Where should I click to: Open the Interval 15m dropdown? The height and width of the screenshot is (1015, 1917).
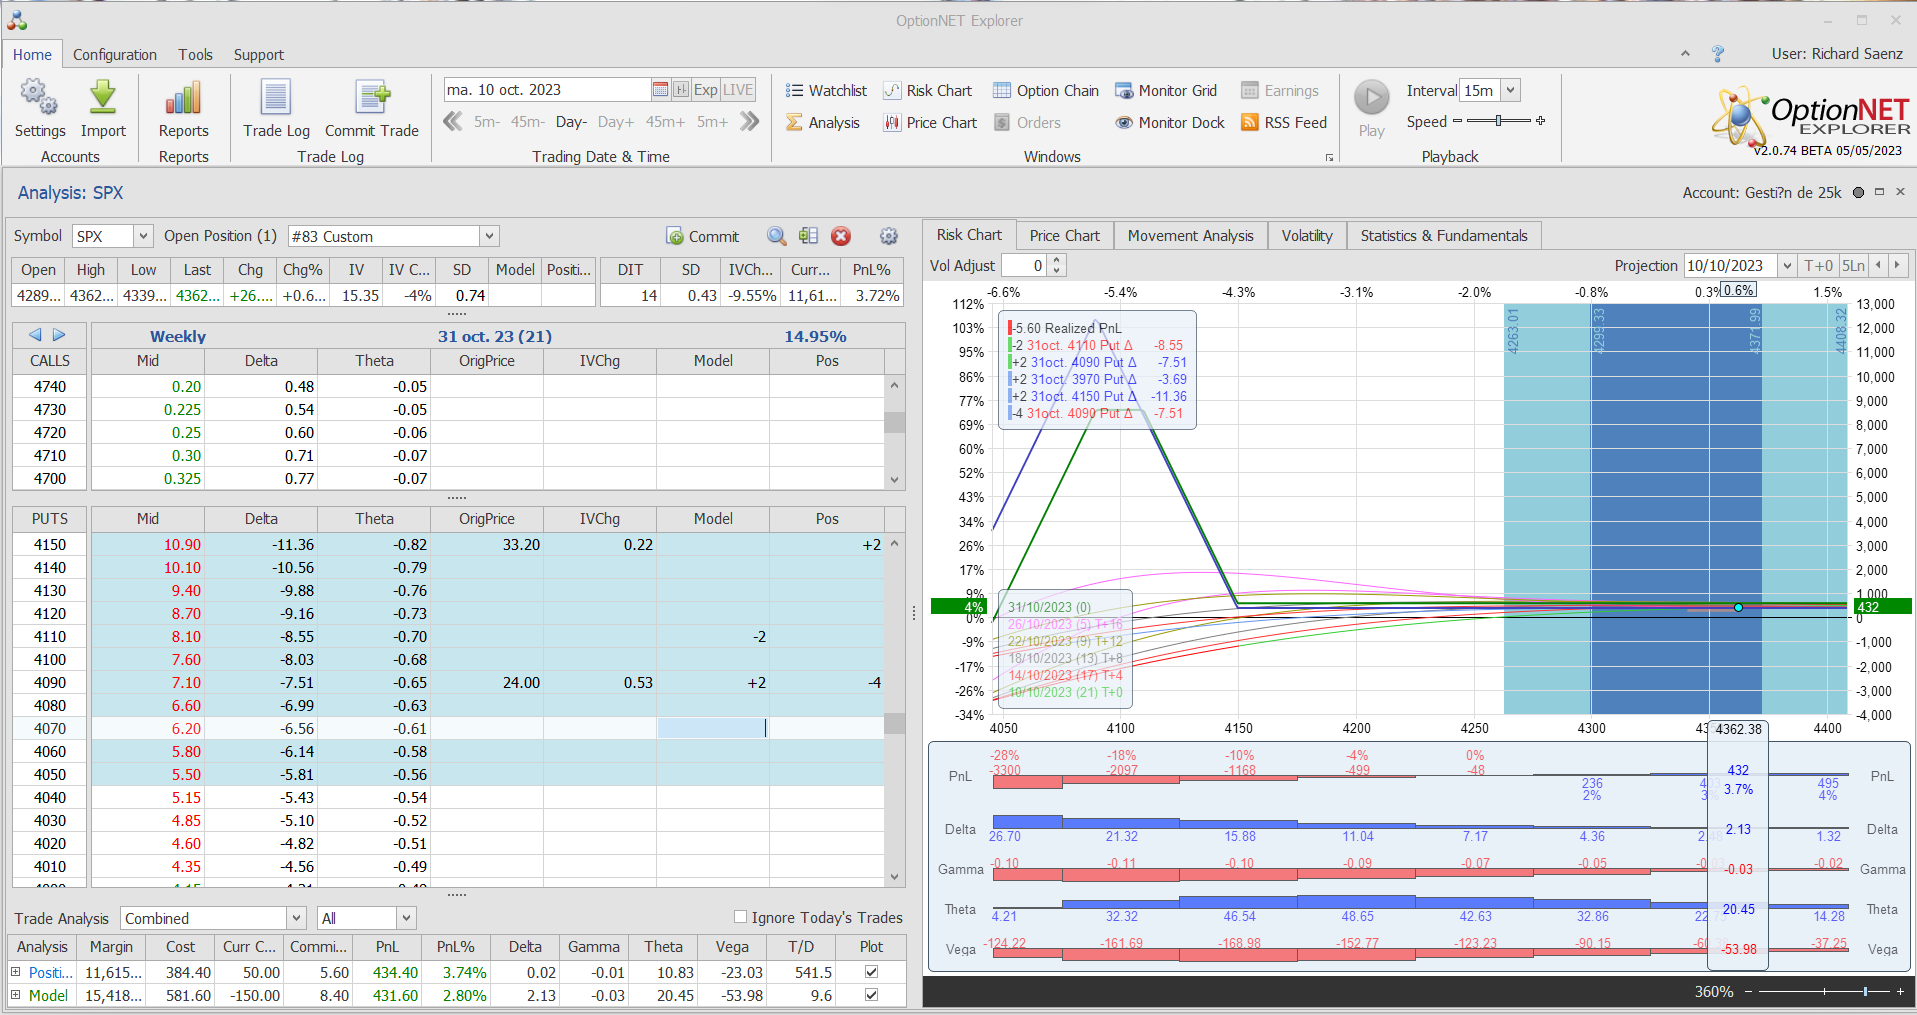pyautogui.click(x=1510, y=90)
